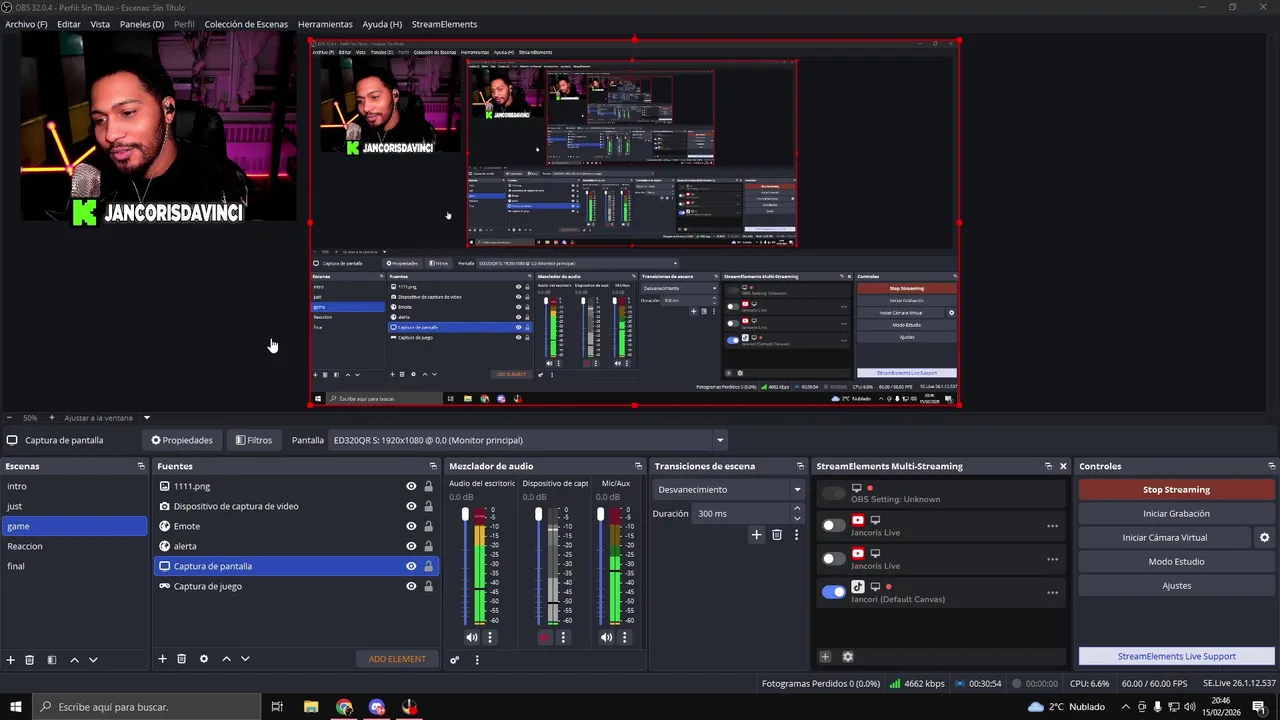Decrease transition duration stepper down
1280x720 pixels.
click(x=797, y=518)
